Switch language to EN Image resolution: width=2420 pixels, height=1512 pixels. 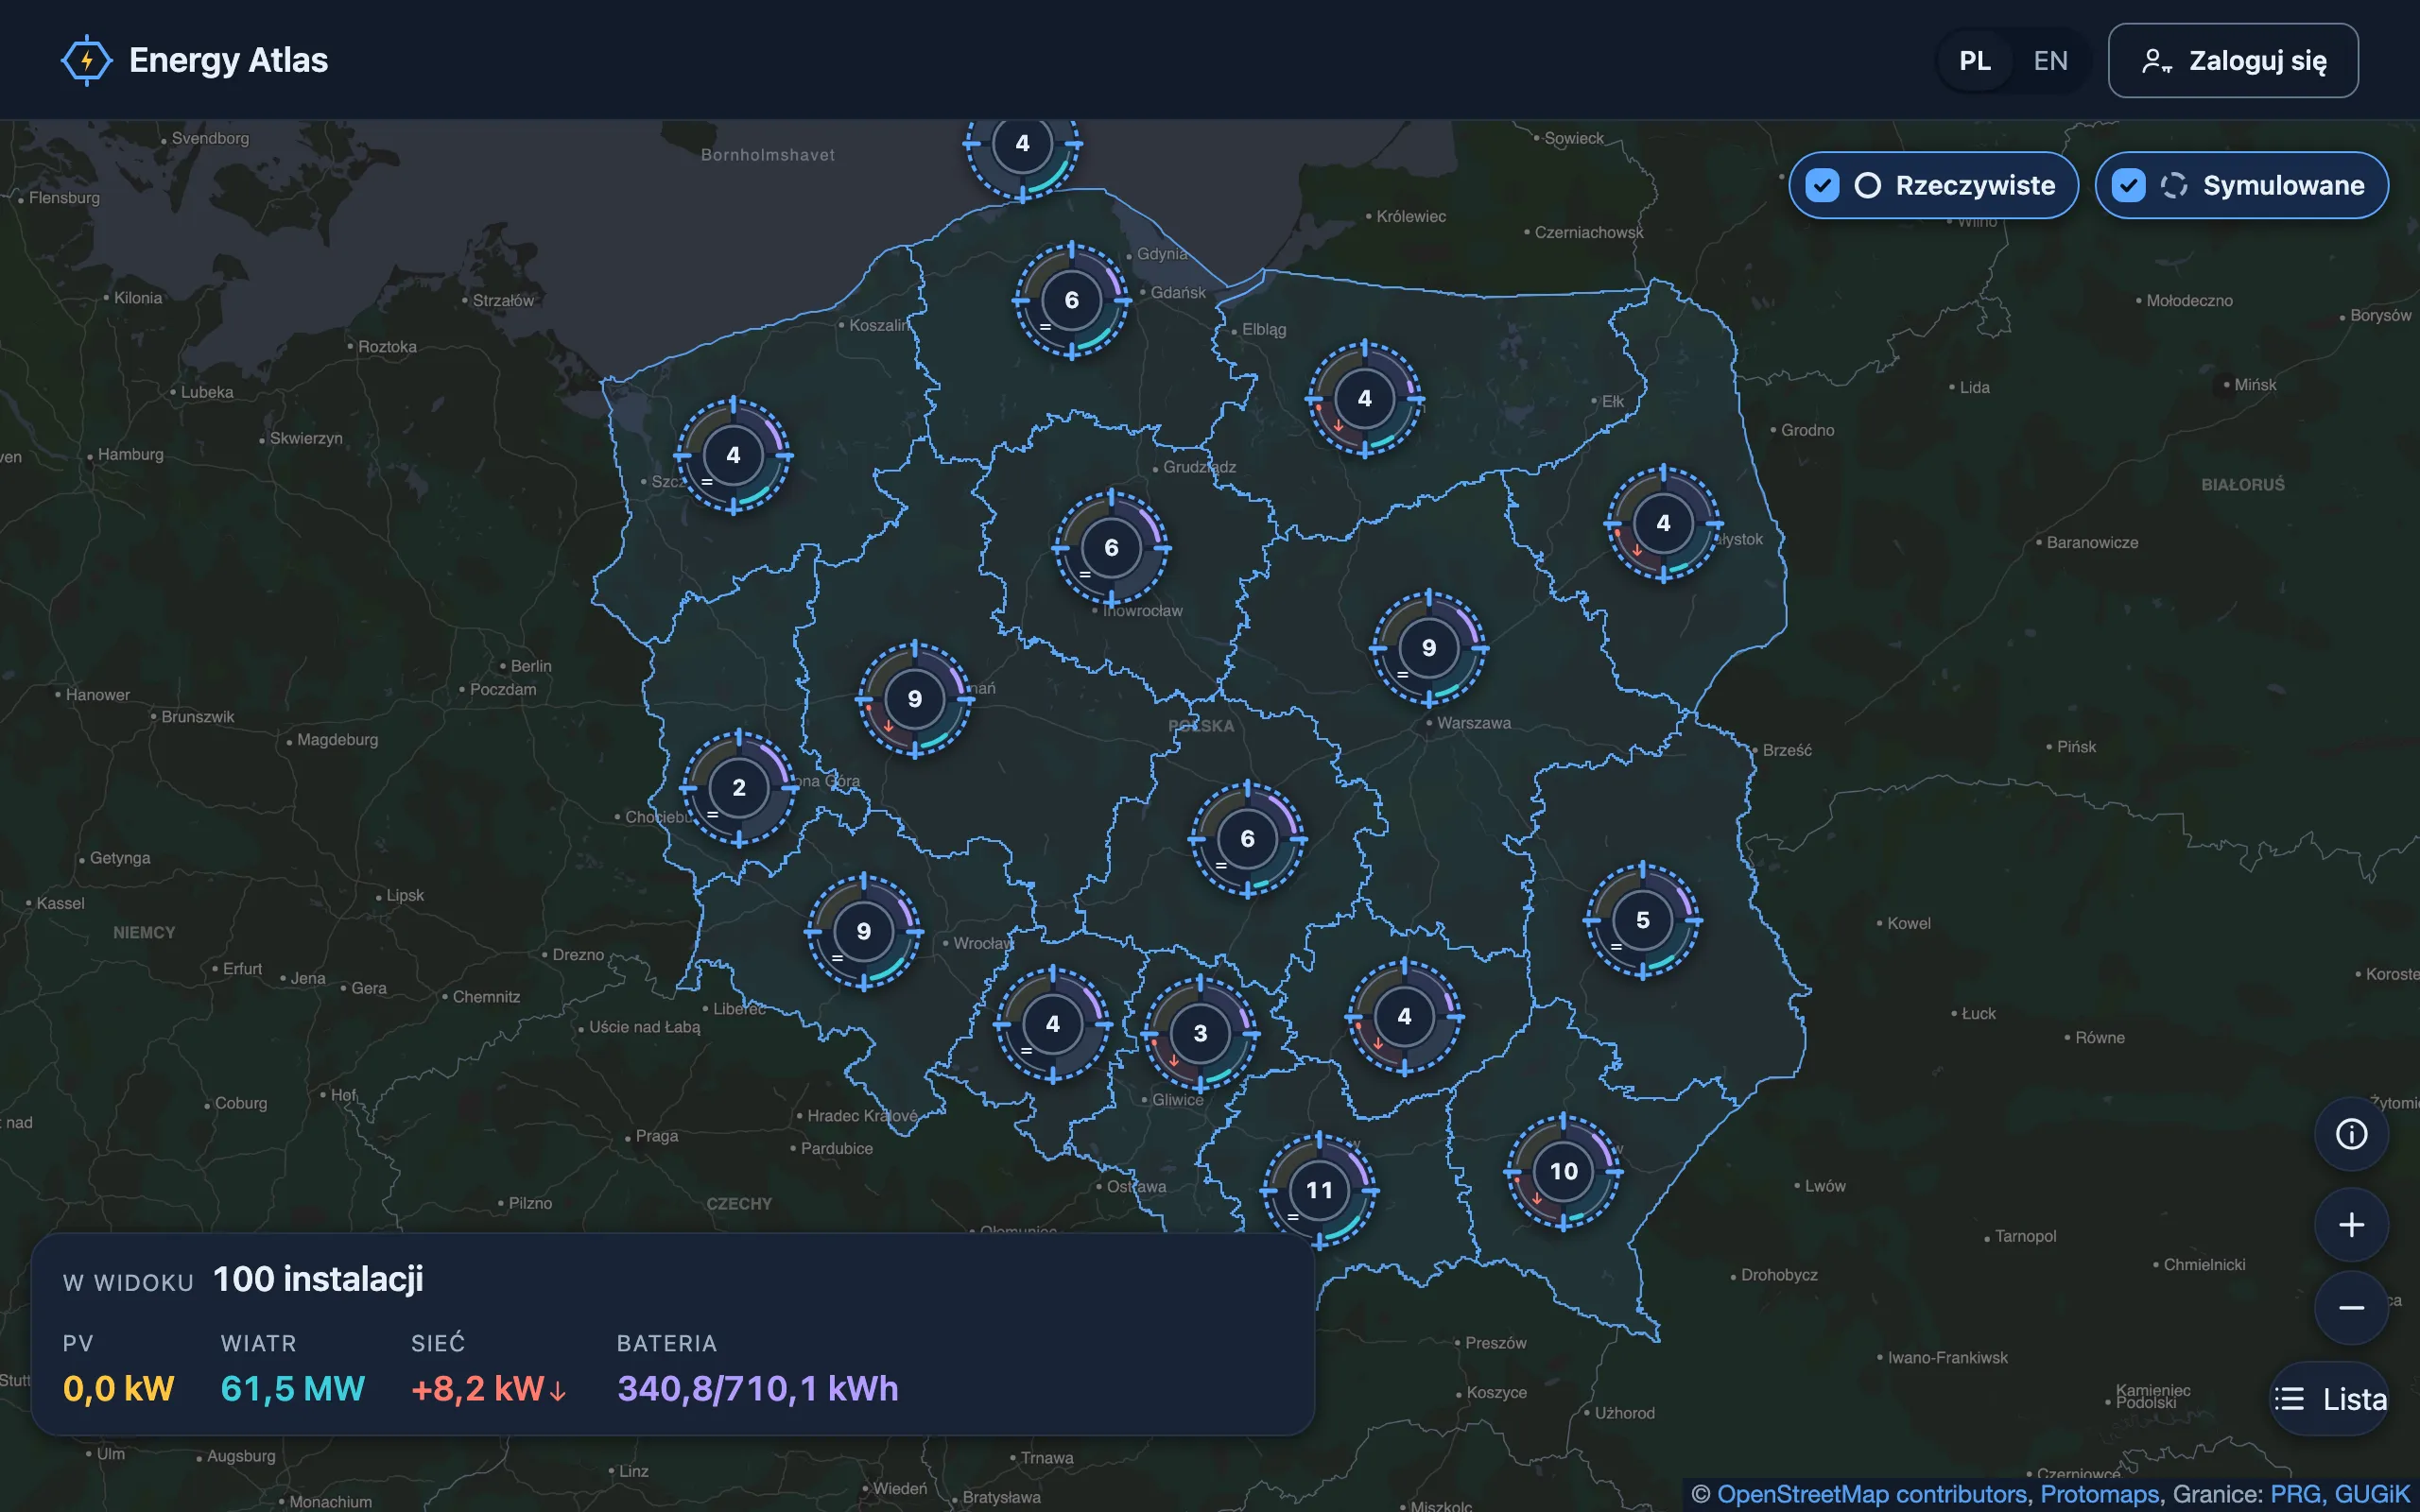[x=2050, y=61]
